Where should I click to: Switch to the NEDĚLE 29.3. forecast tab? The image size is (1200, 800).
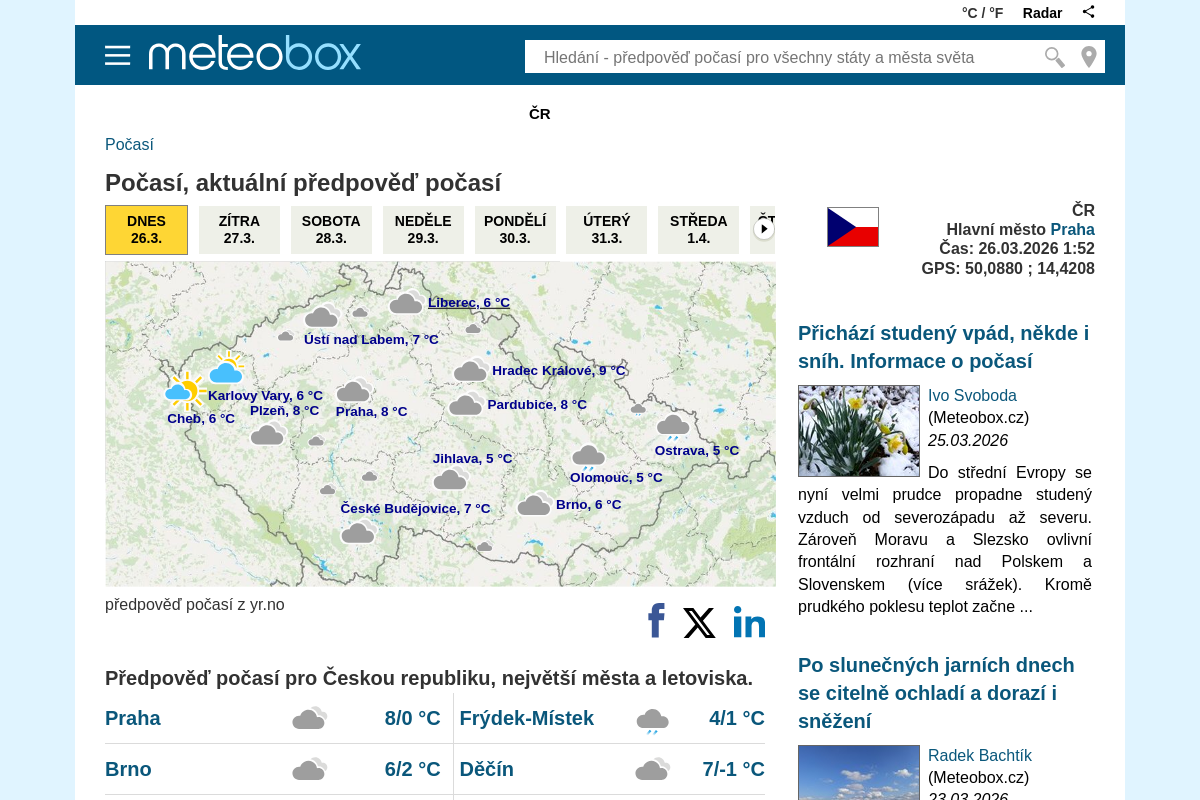[423, 229]
